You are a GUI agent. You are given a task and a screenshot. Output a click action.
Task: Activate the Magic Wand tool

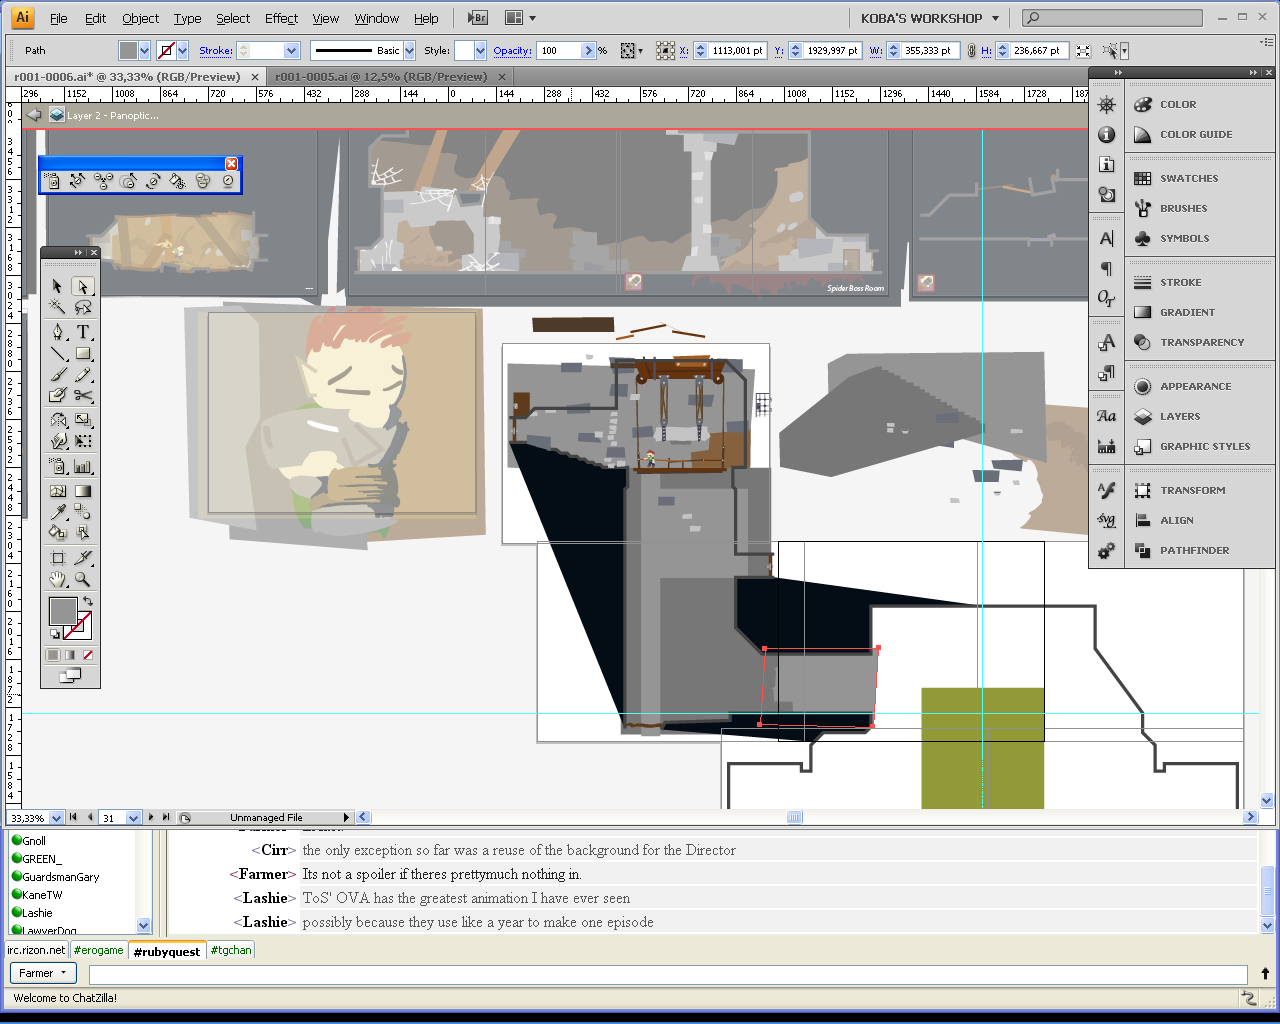(58, 307)
